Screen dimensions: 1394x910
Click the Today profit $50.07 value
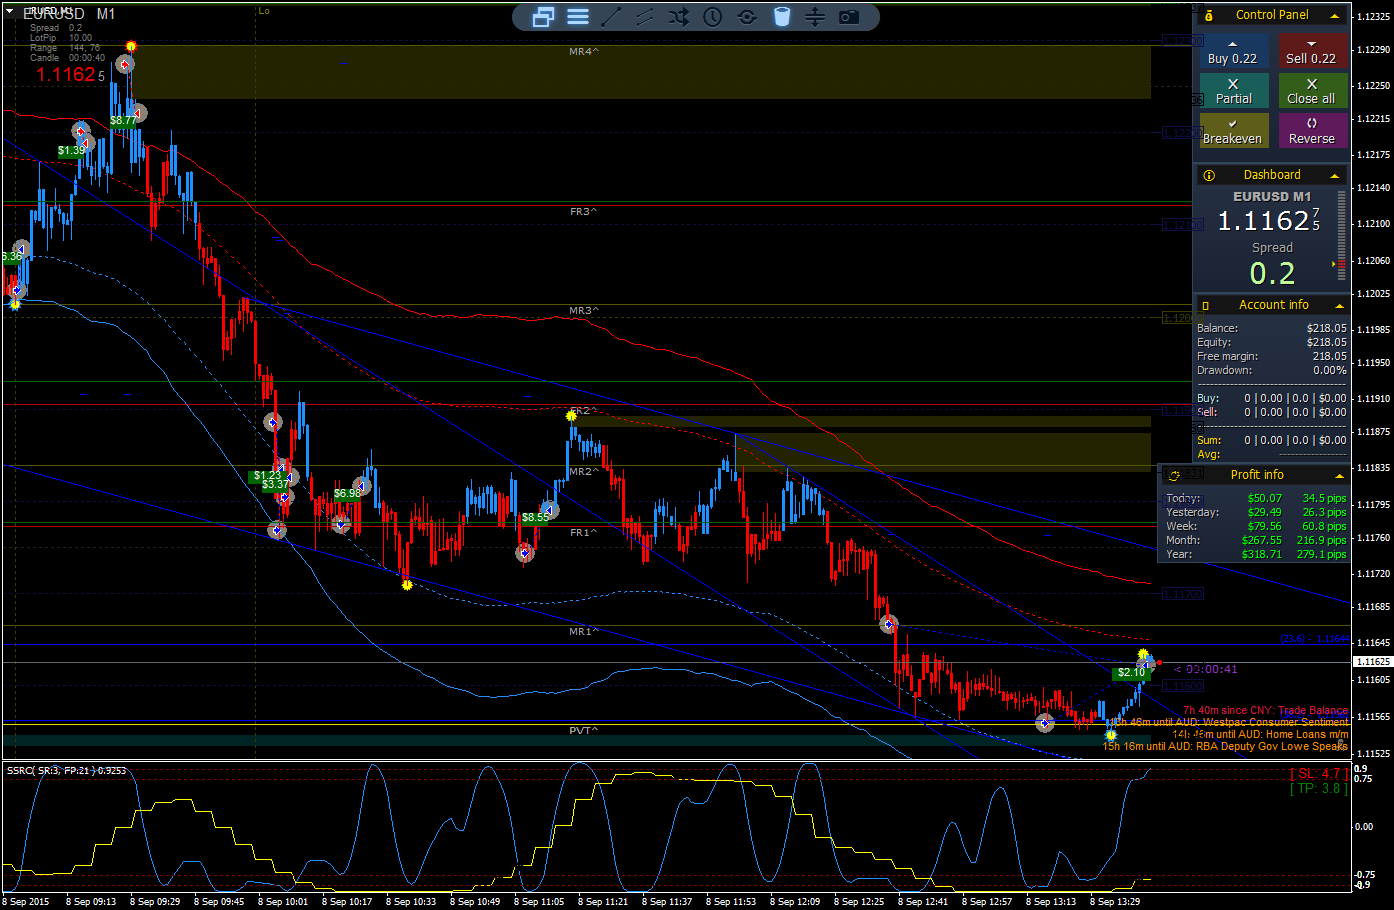(x=1264, y=498)
